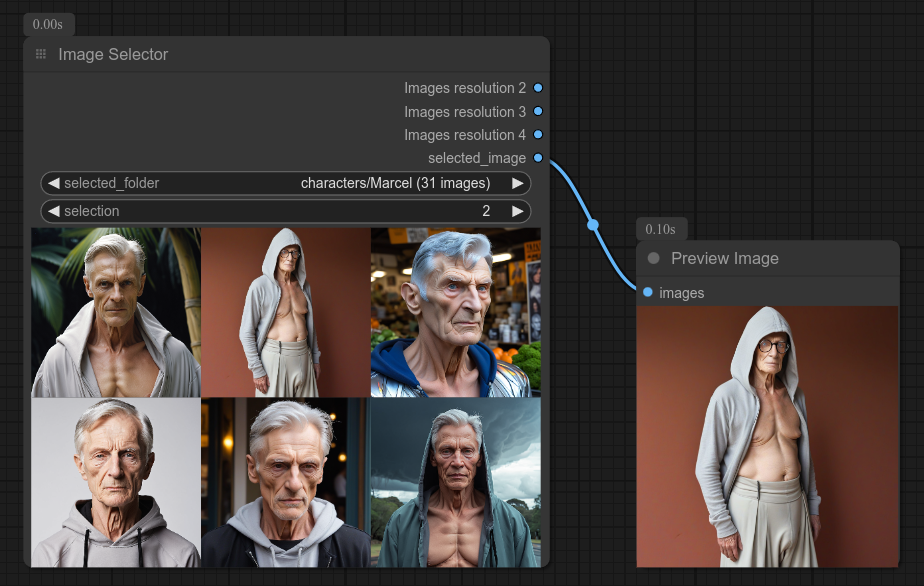The image size is (924, 586).
Task: Open the characters/Marcel folder dropdown
Action: 395,183
